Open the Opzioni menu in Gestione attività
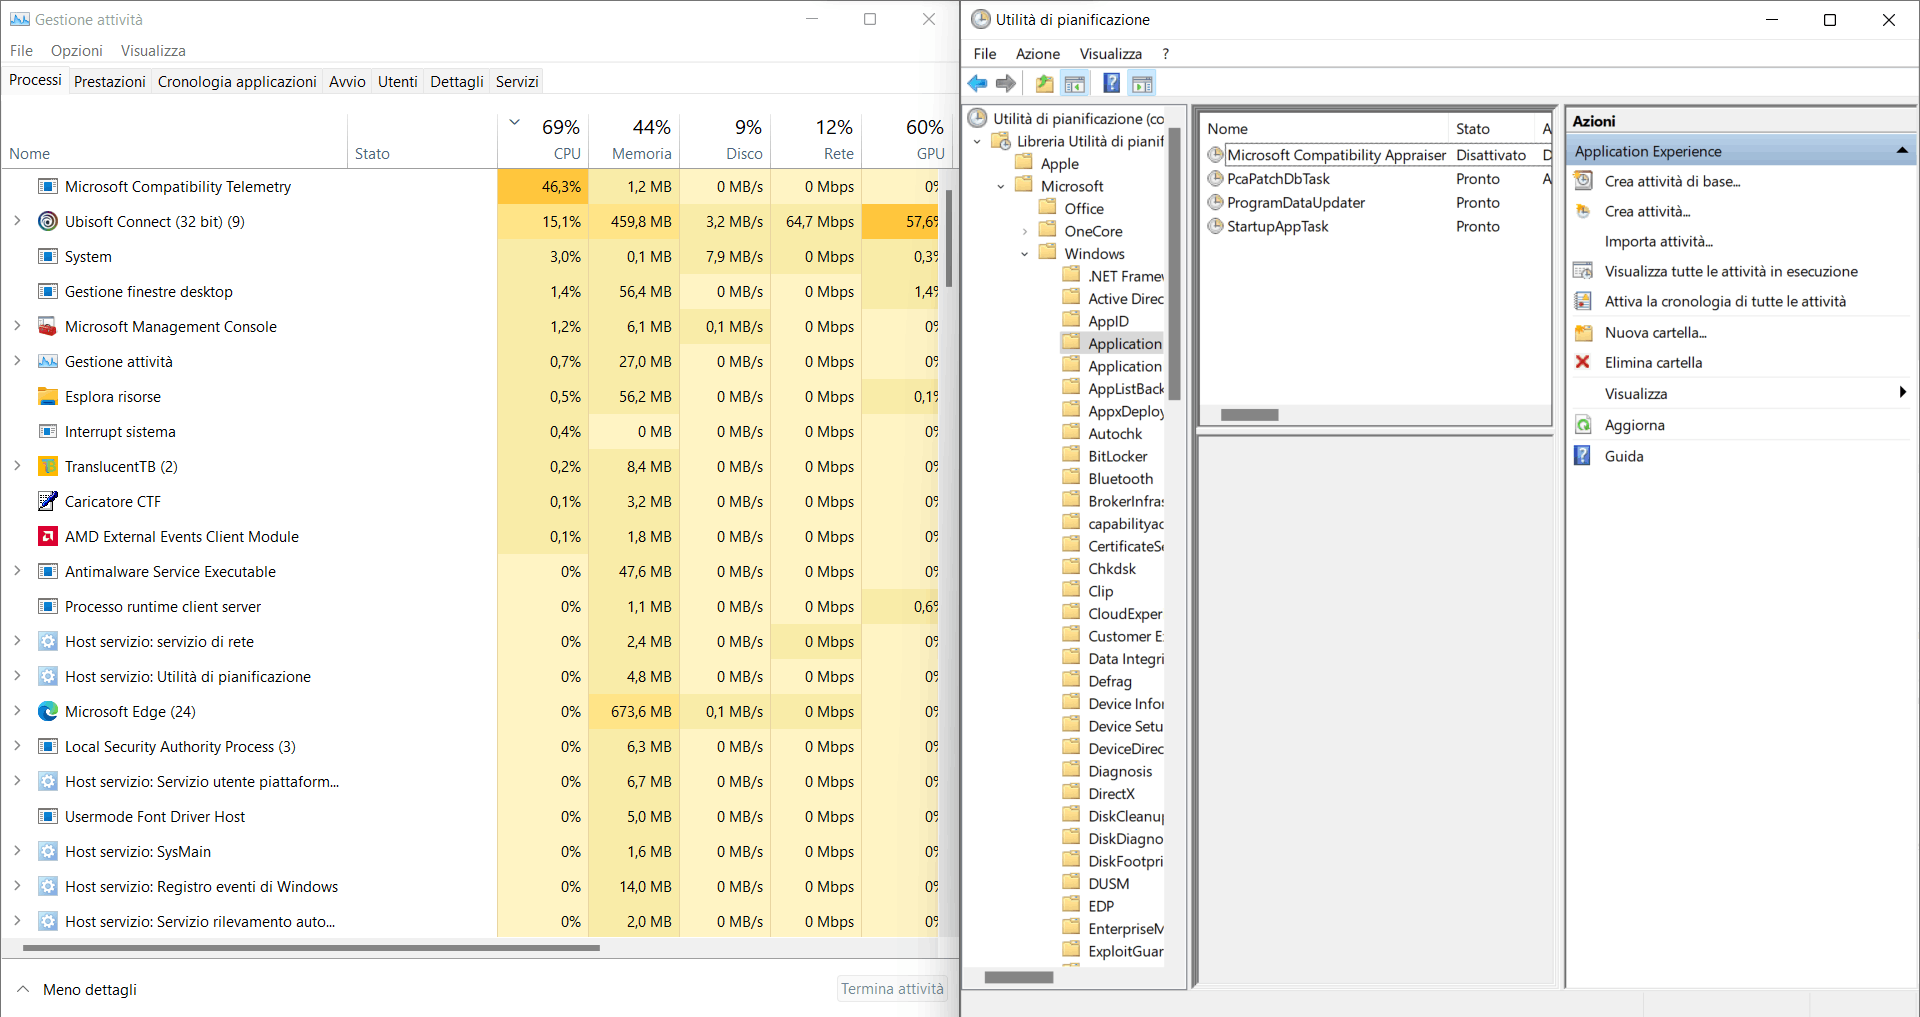This screenshot has width=1920, height=1017. point(77,51)
